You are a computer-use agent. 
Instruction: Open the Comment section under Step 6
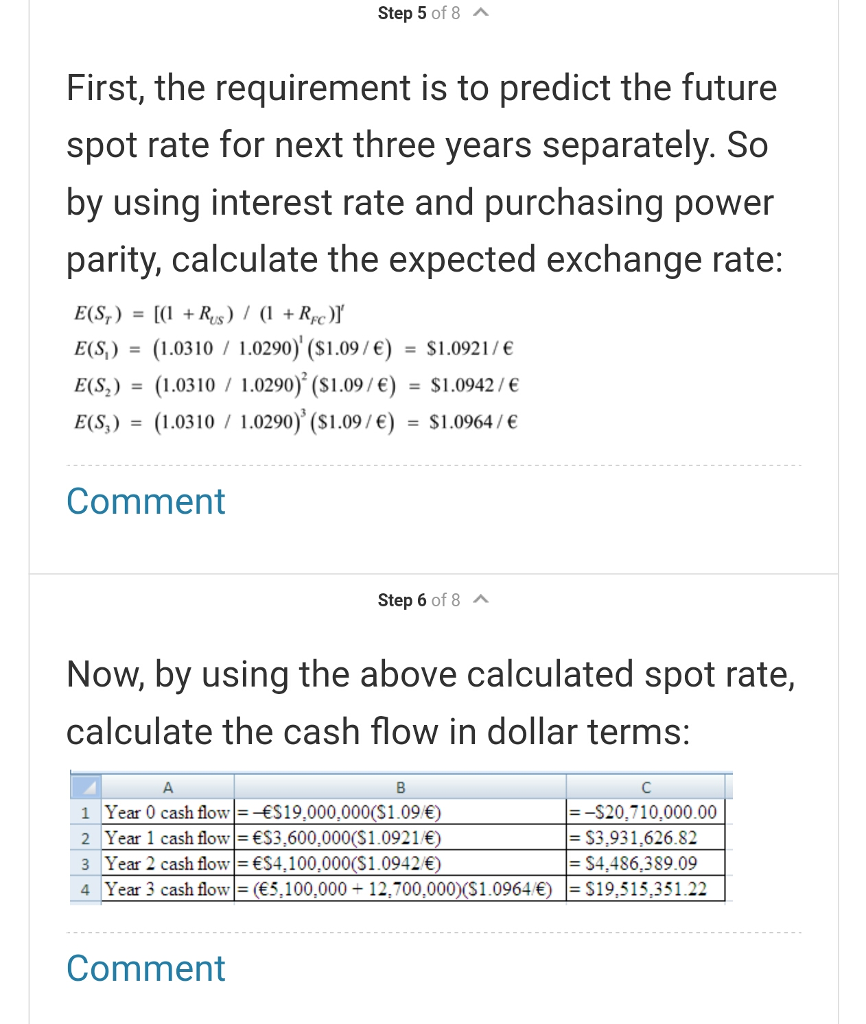(145, 968)
